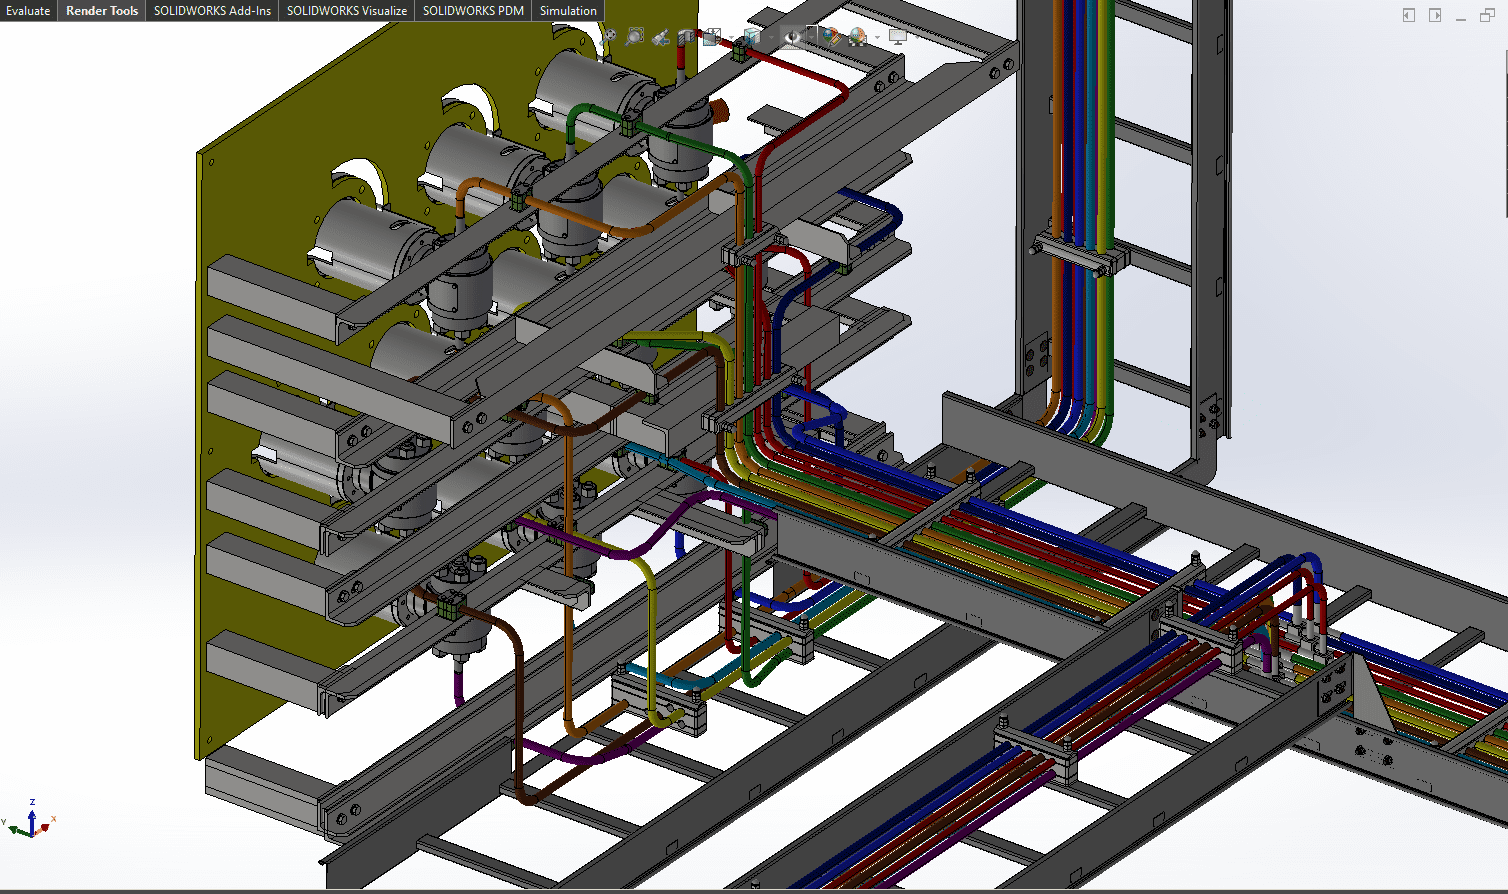Click the Display Style cube icon
The width and height of the screenshot is (1508, 894).
[750, 37]
